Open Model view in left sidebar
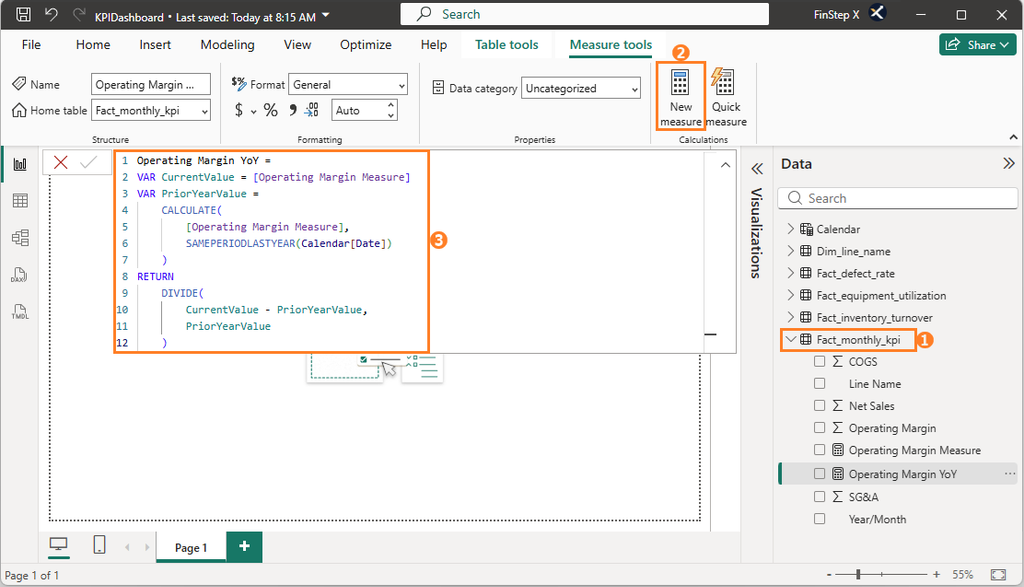 [x=20, y=238]
